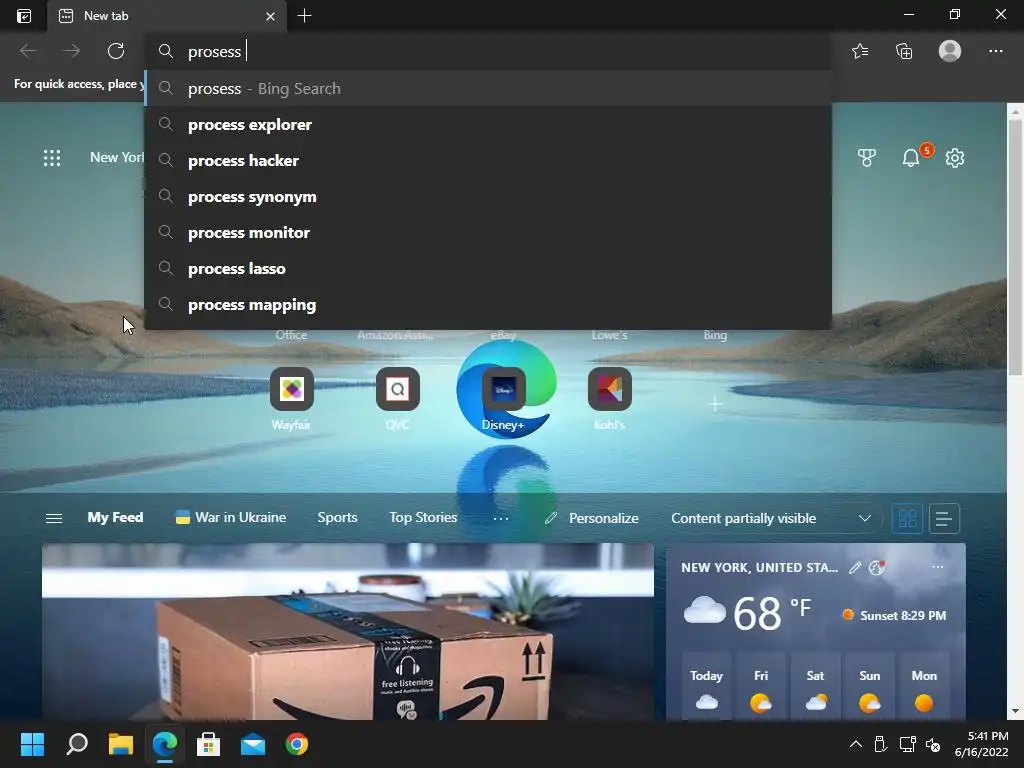Click the Personalize button
This screenshot has height=768, width=1024.
[591, 518]
